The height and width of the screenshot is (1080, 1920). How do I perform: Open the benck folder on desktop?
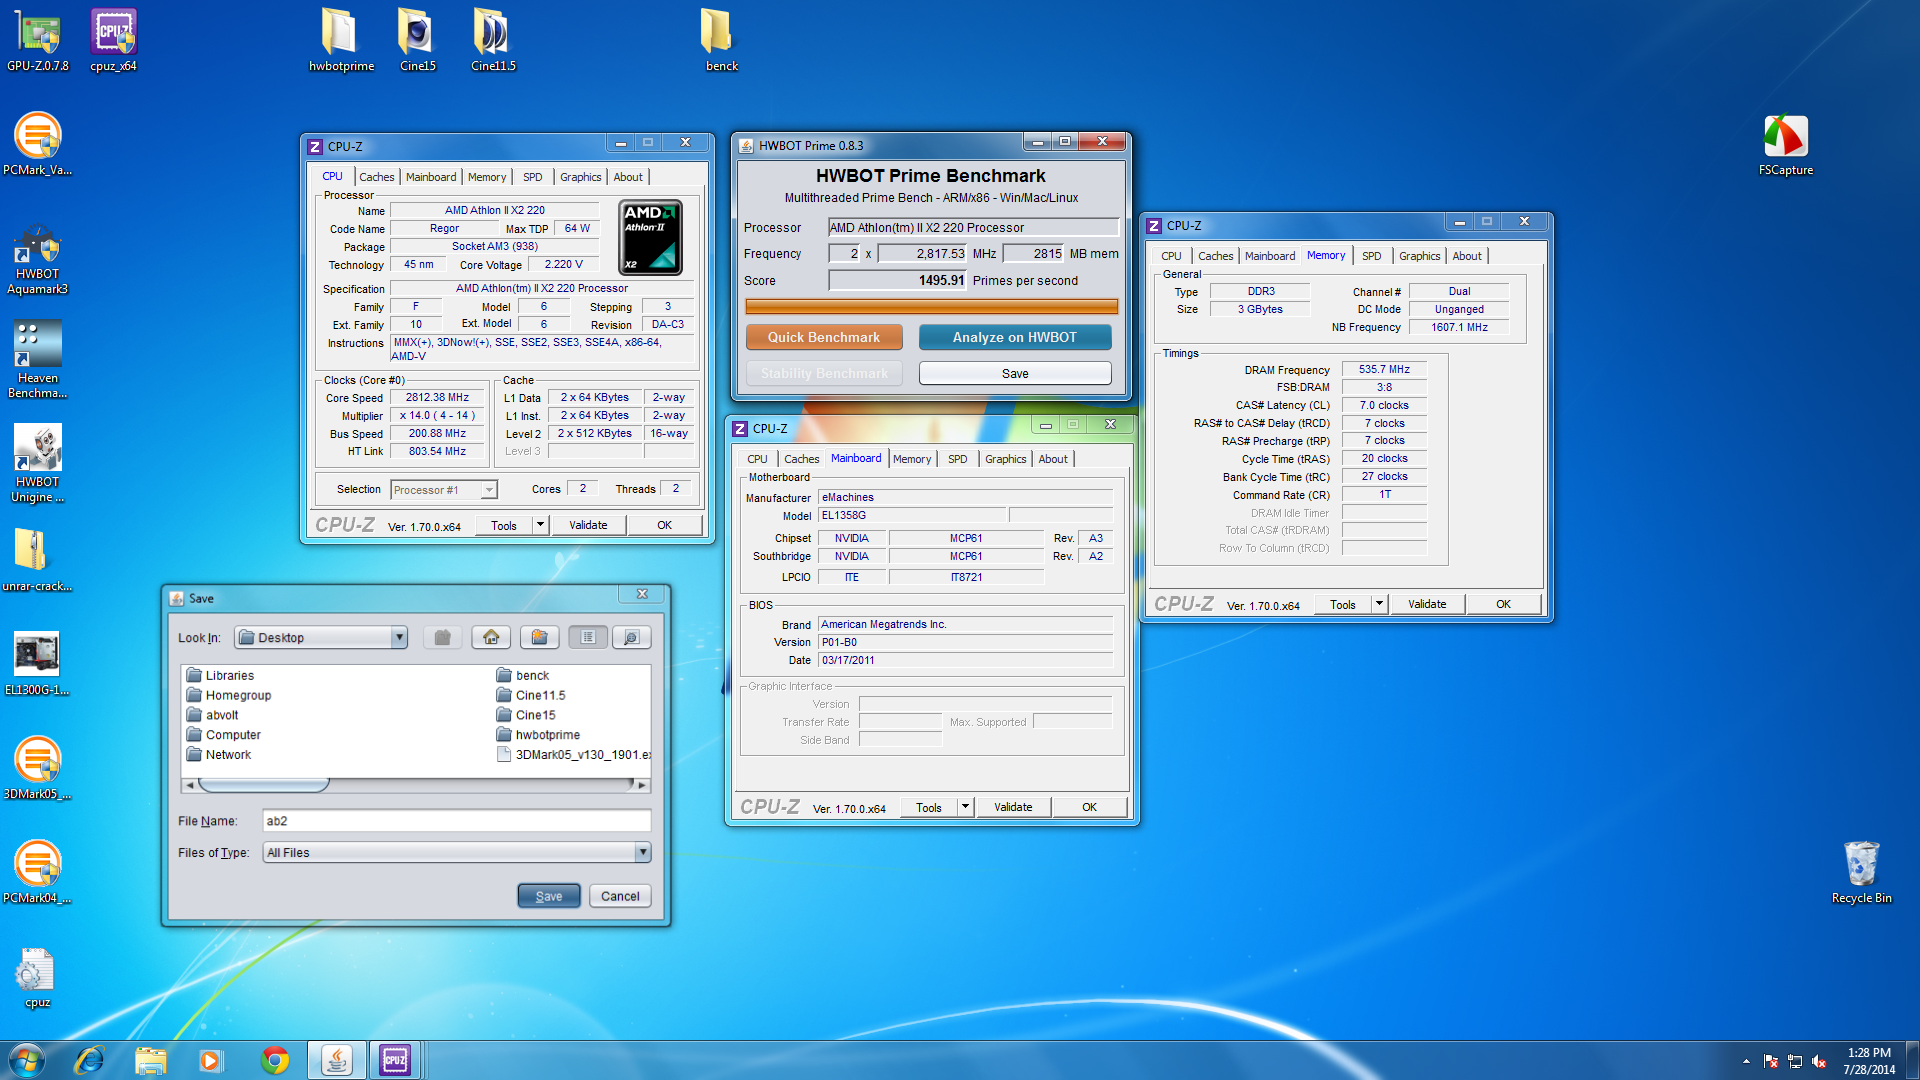tap(721, 40)
